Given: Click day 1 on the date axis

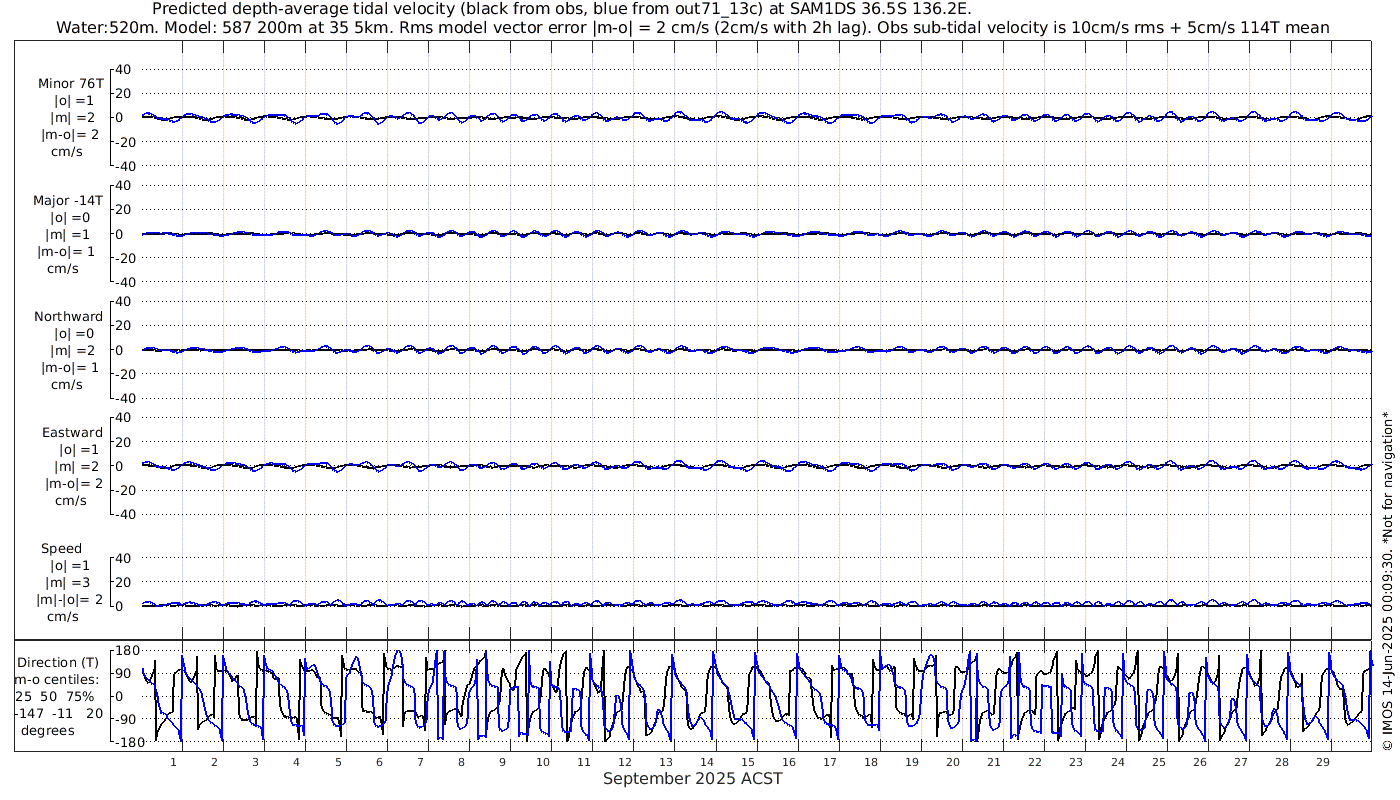Looking at the screenshot, I should [x=173, y=762].
